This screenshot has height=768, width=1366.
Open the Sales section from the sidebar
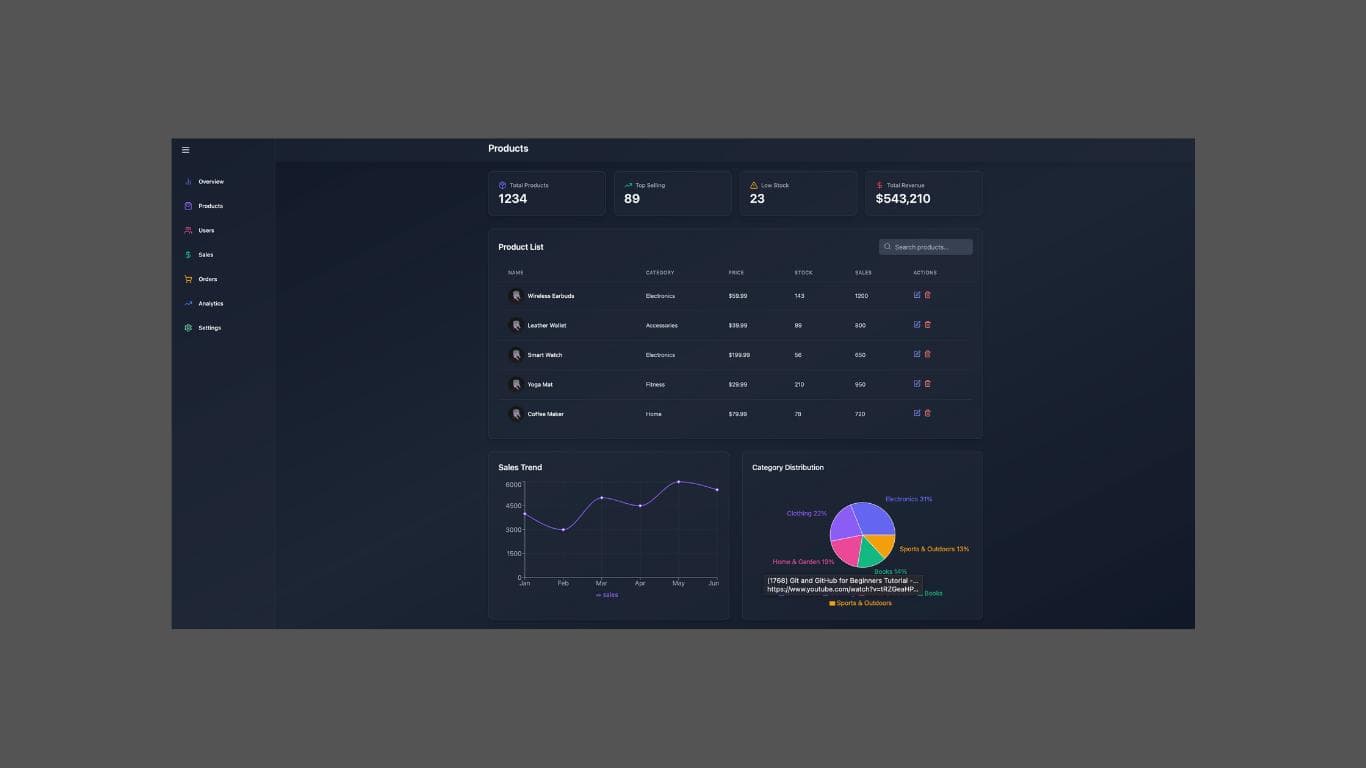click(188, 255)
